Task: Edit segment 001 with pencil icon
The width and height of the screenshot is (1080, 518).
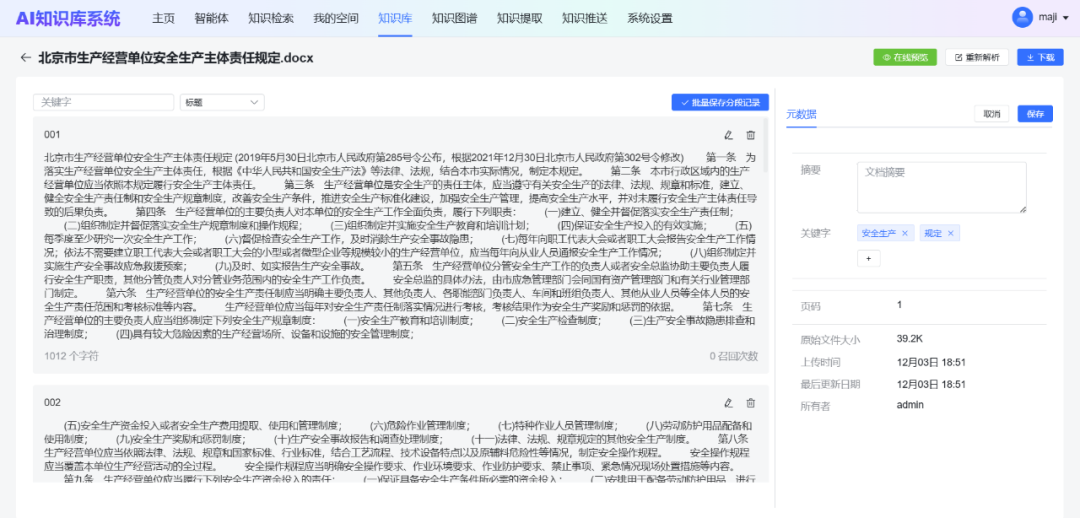Action: 729,135
